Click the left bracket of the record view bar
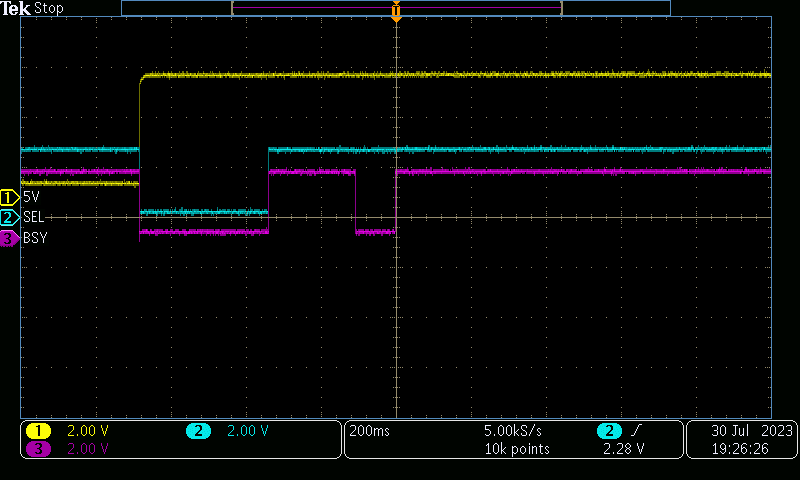 pos(233,8)
